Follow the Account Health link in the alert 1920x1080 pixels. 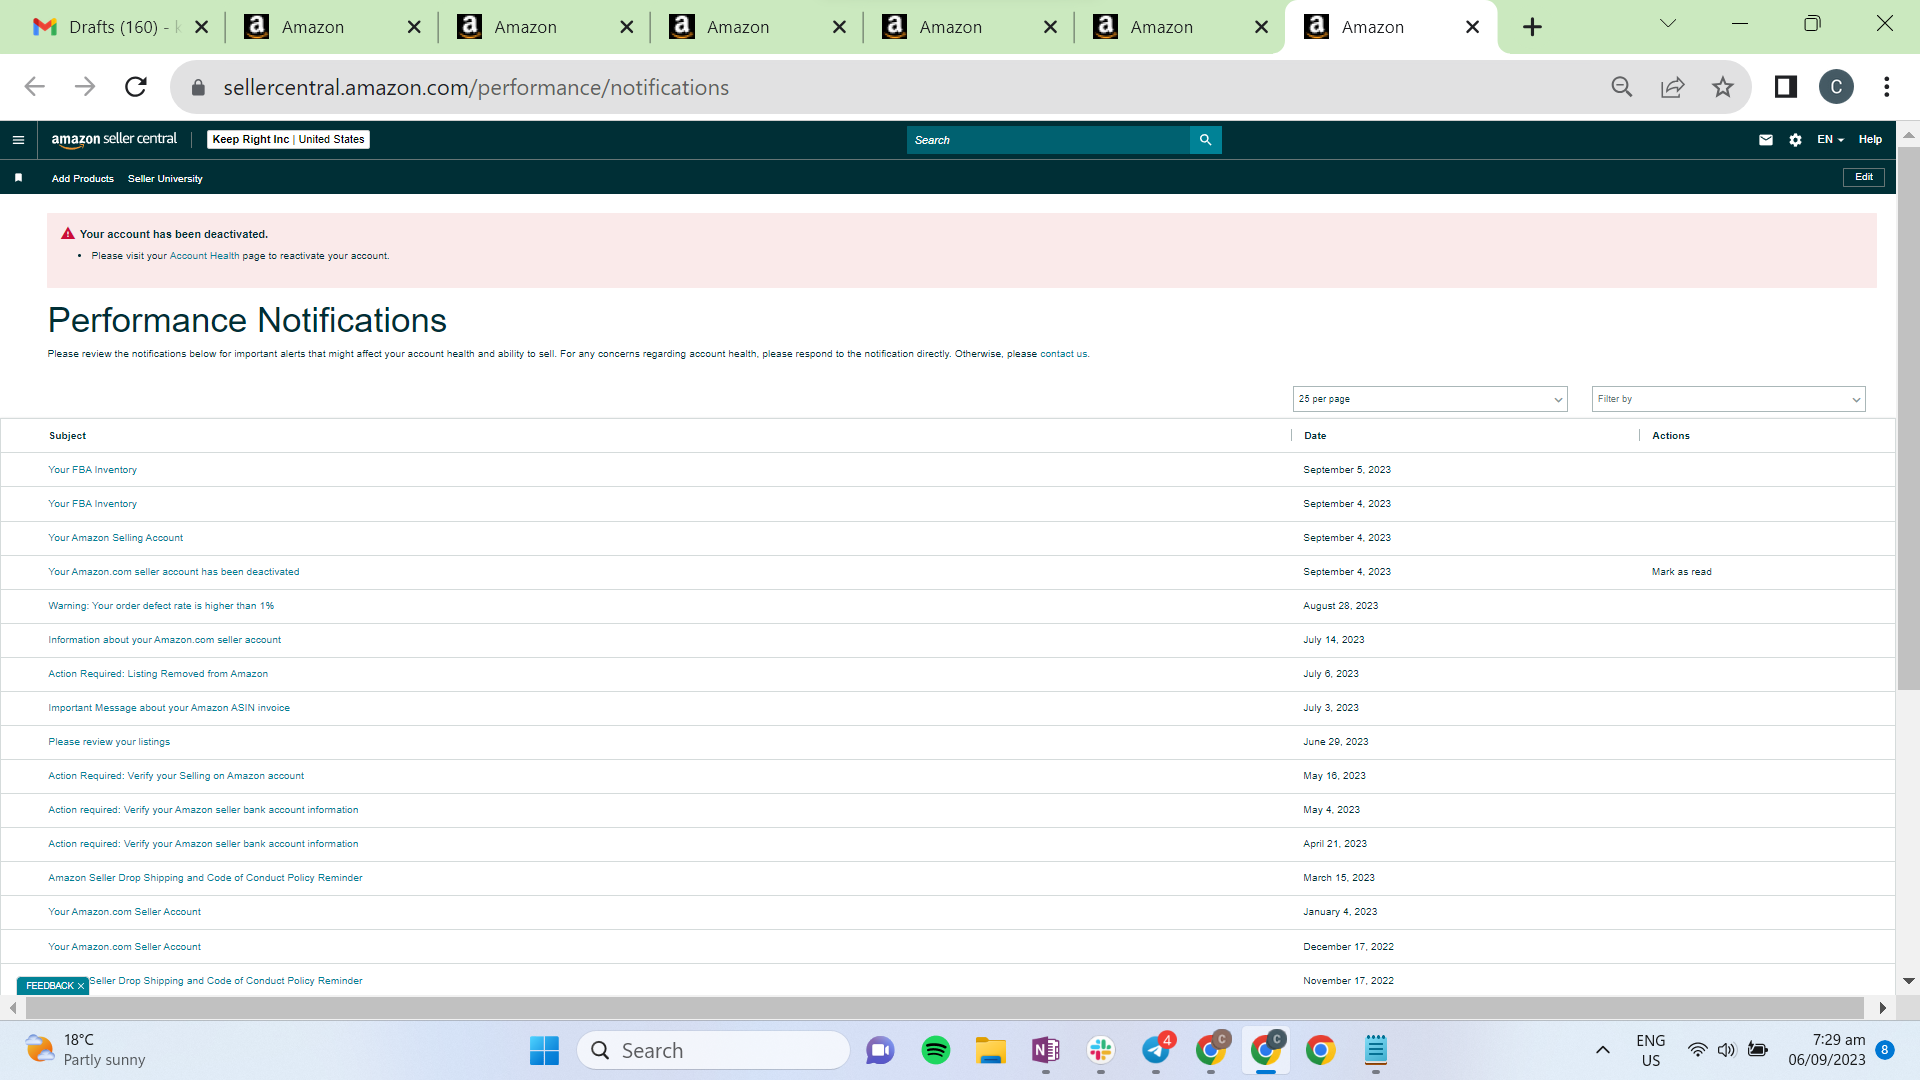204,256
